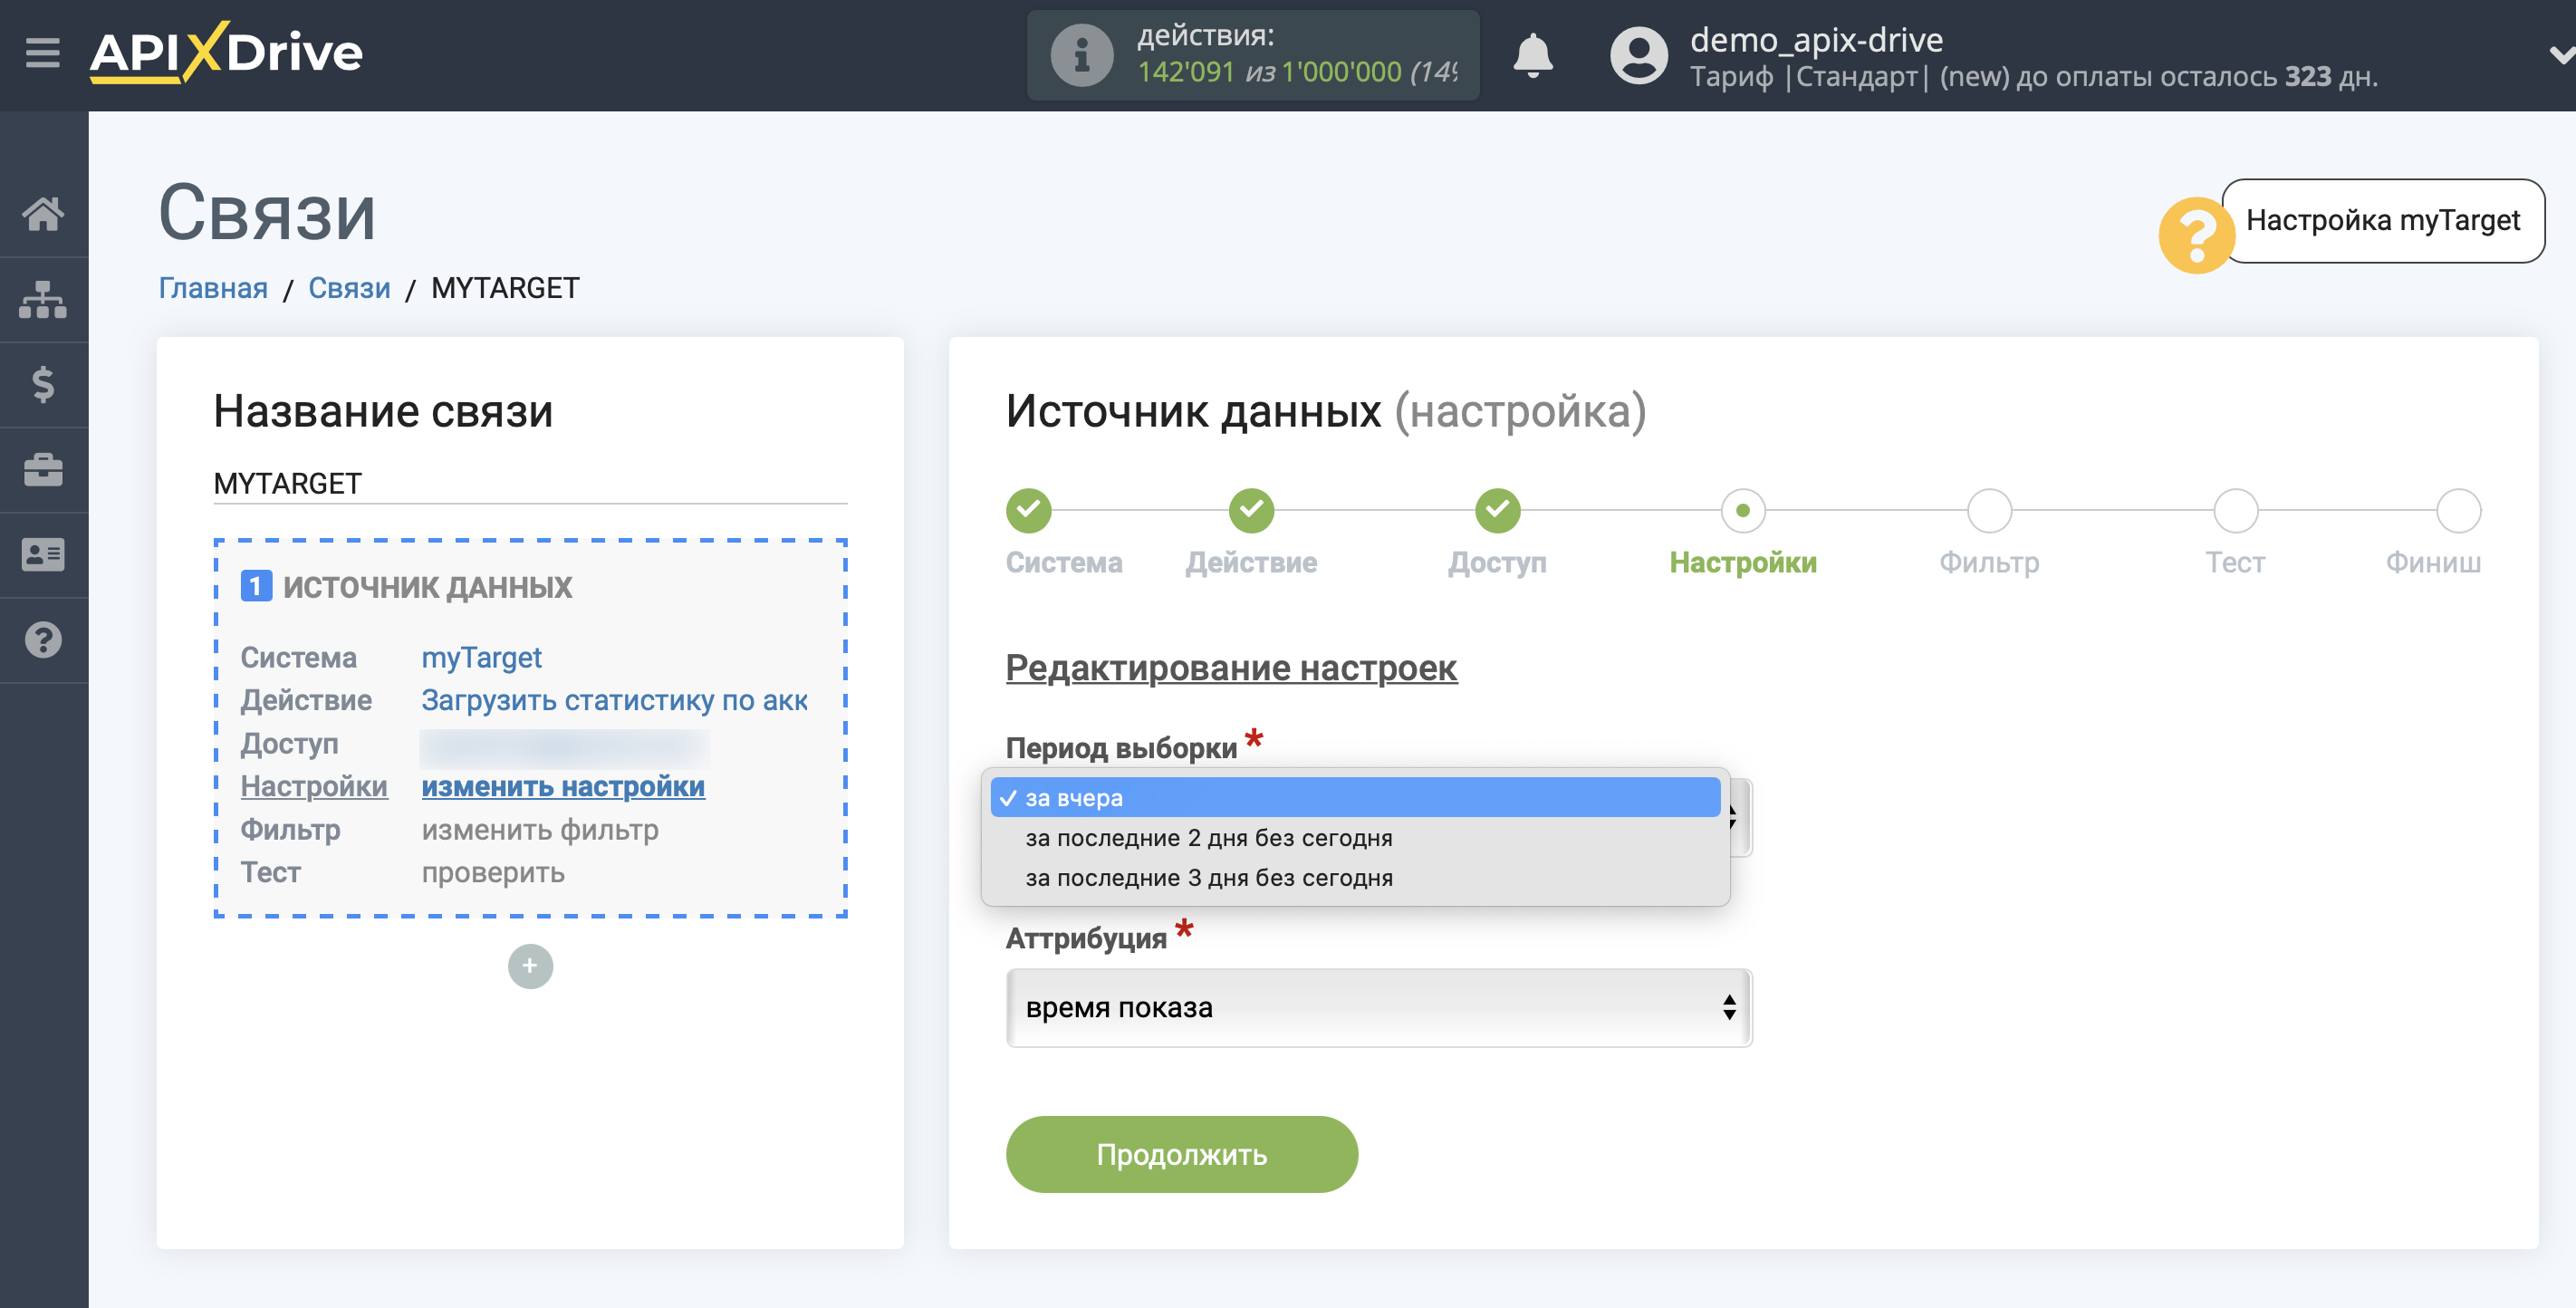Open the Действие step label

pyautogui.click(x=1251, y=563)
